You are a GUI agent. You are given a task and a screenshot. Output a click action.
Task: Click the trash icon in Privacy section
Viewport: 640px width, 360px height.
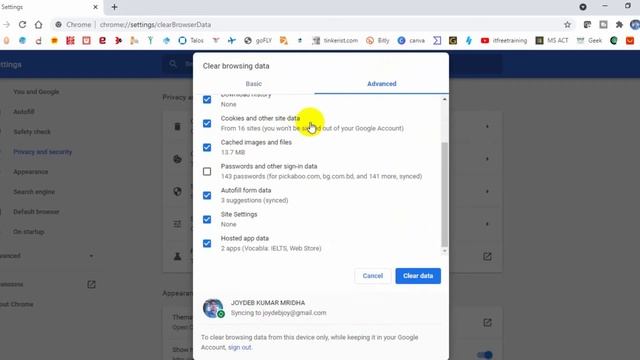pos(178,127)
